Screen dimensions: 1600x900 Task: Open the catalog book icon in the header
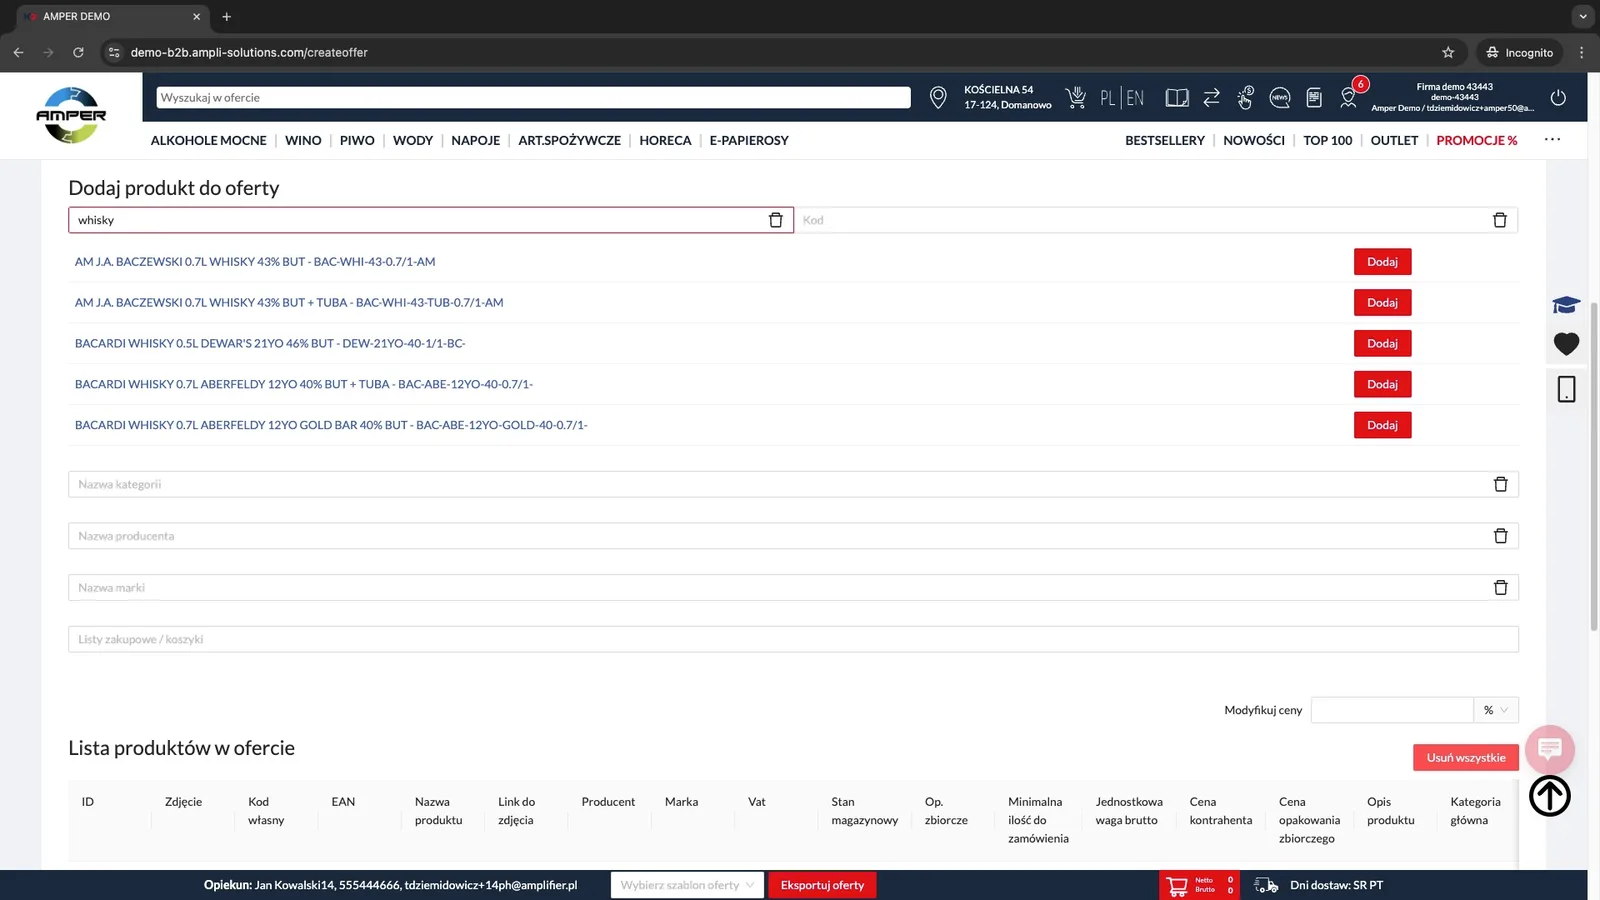click(x=1177, y=97)
